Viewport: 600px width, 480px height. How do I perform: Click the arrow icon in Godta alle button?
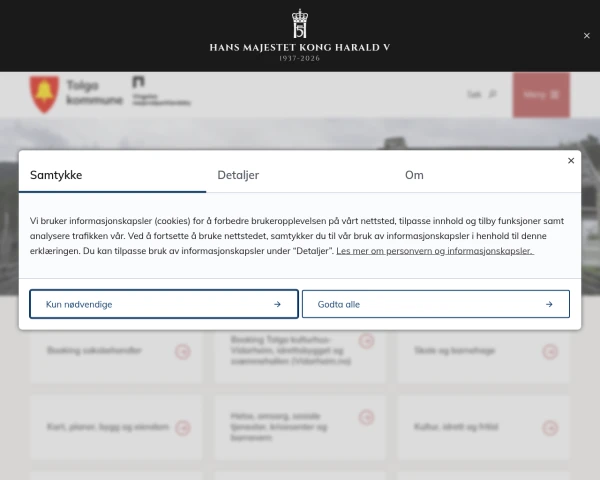(x=549, y=304)
